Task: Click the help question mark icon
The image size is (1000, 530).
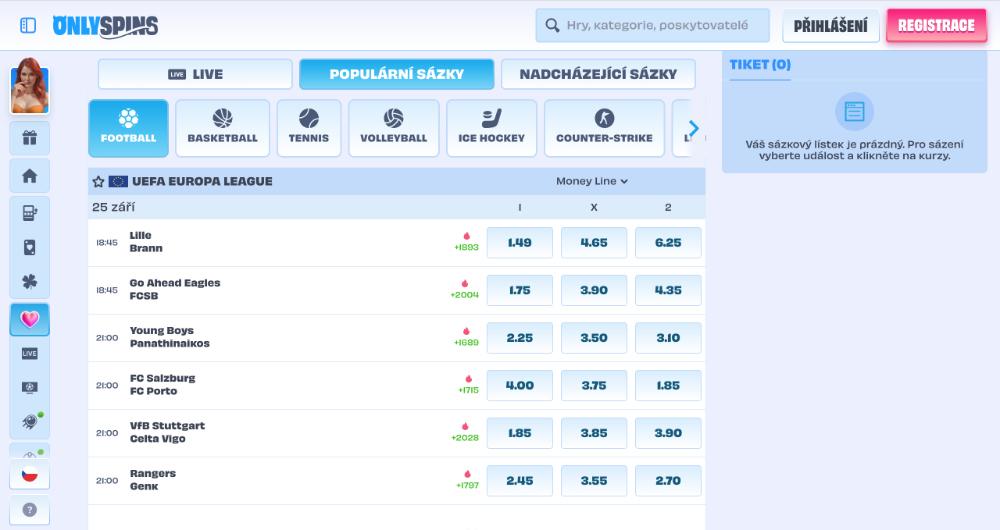Action: tap(29, 509)
